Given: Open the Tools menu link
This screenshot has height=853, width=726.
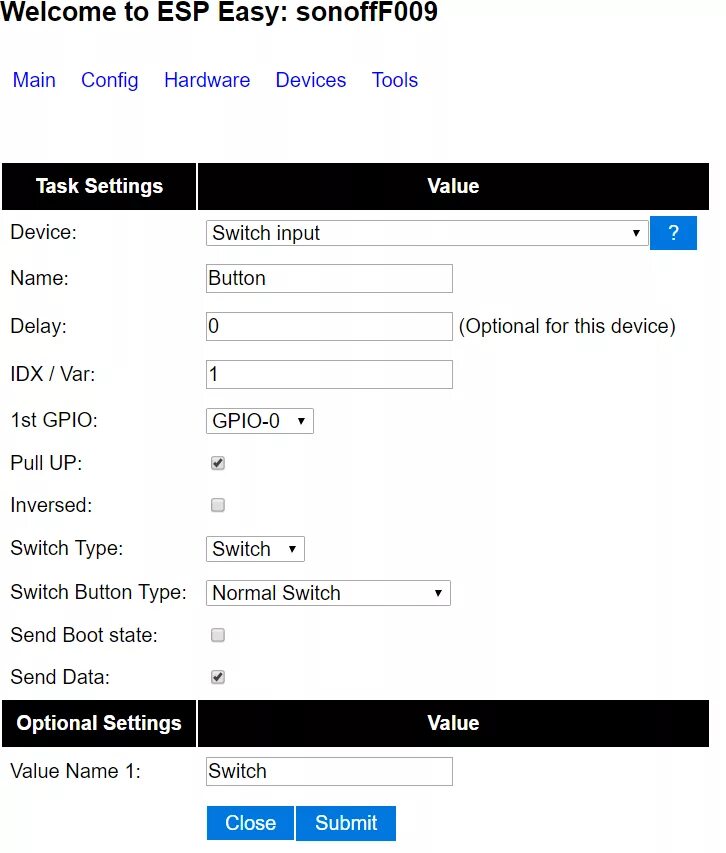Looking at the screenshot, I should coord(395,80).
